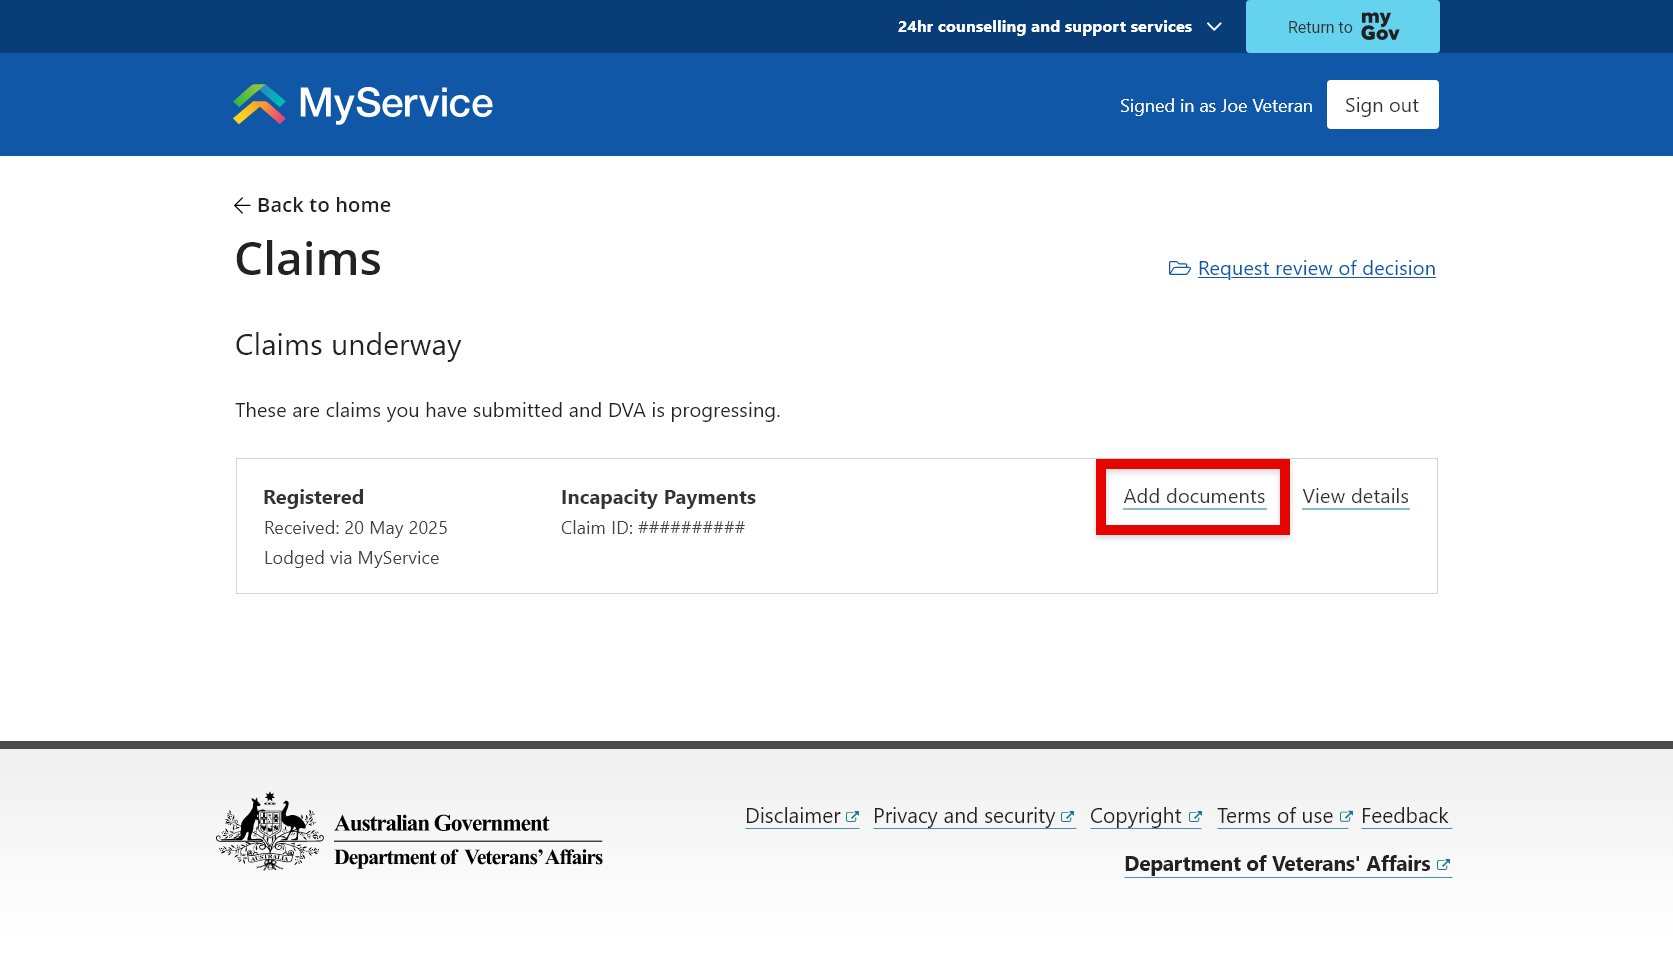
Task: Select the Back to home navigation item
Action: (323, 205)
